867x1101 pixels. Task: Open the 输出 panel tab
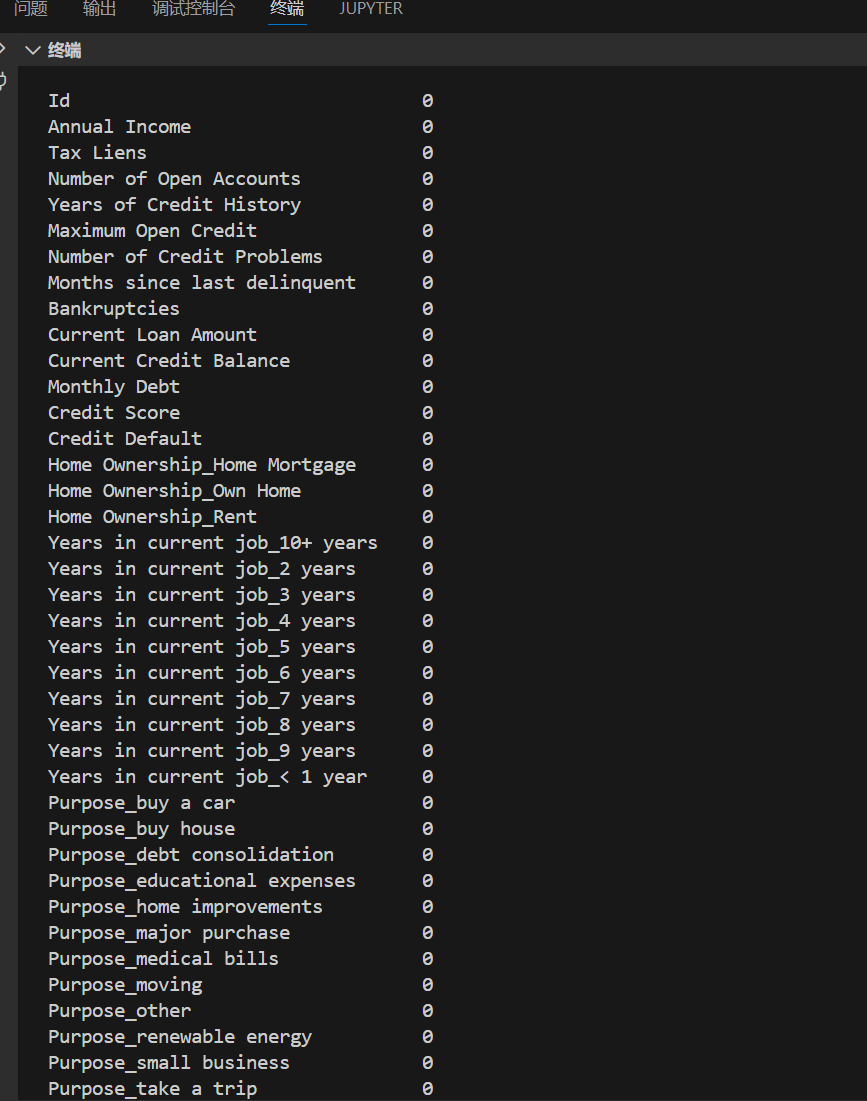[98, 9]
